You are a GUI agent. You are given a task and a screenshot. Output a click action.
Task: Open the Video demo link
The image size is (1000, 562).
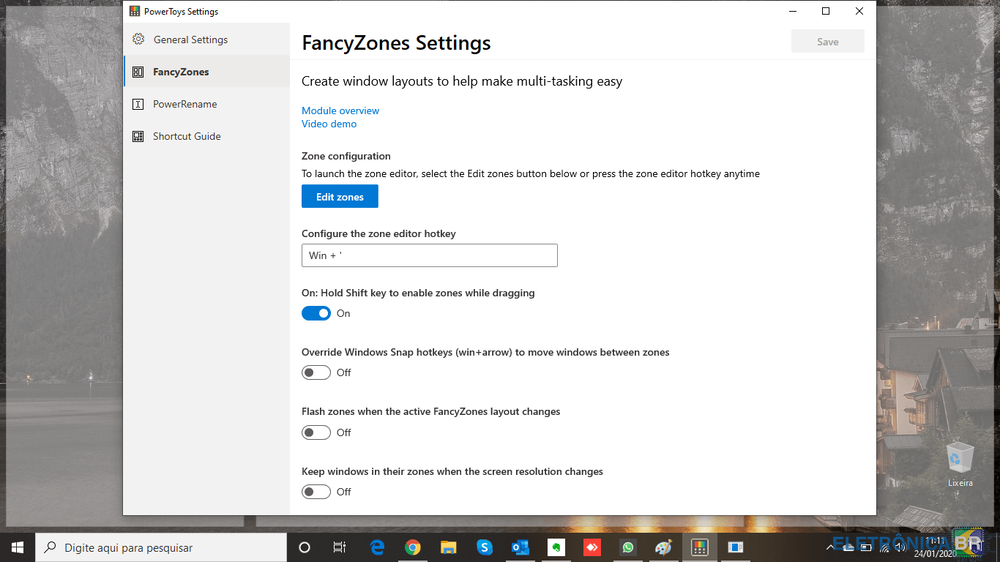point(329,124)
